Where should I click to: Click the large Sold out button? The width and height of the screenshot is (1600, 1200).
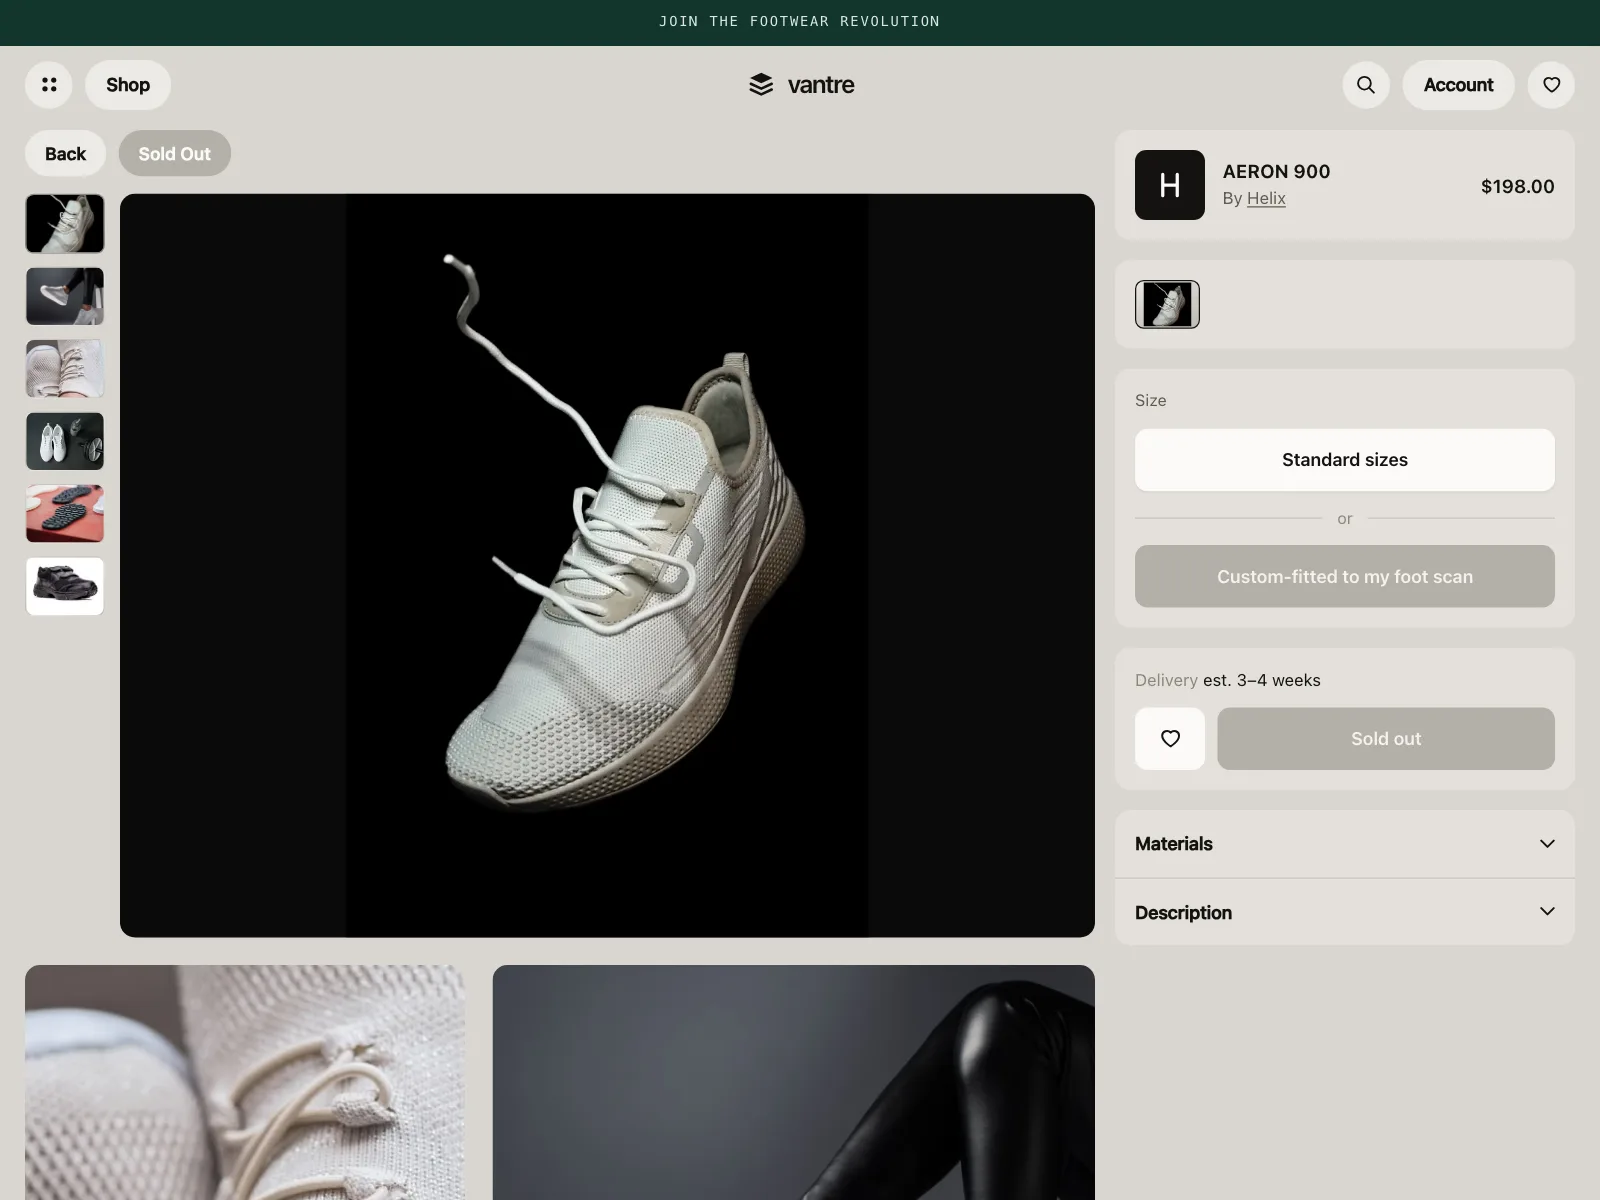pyautogui.click(x=1386, y=739)
